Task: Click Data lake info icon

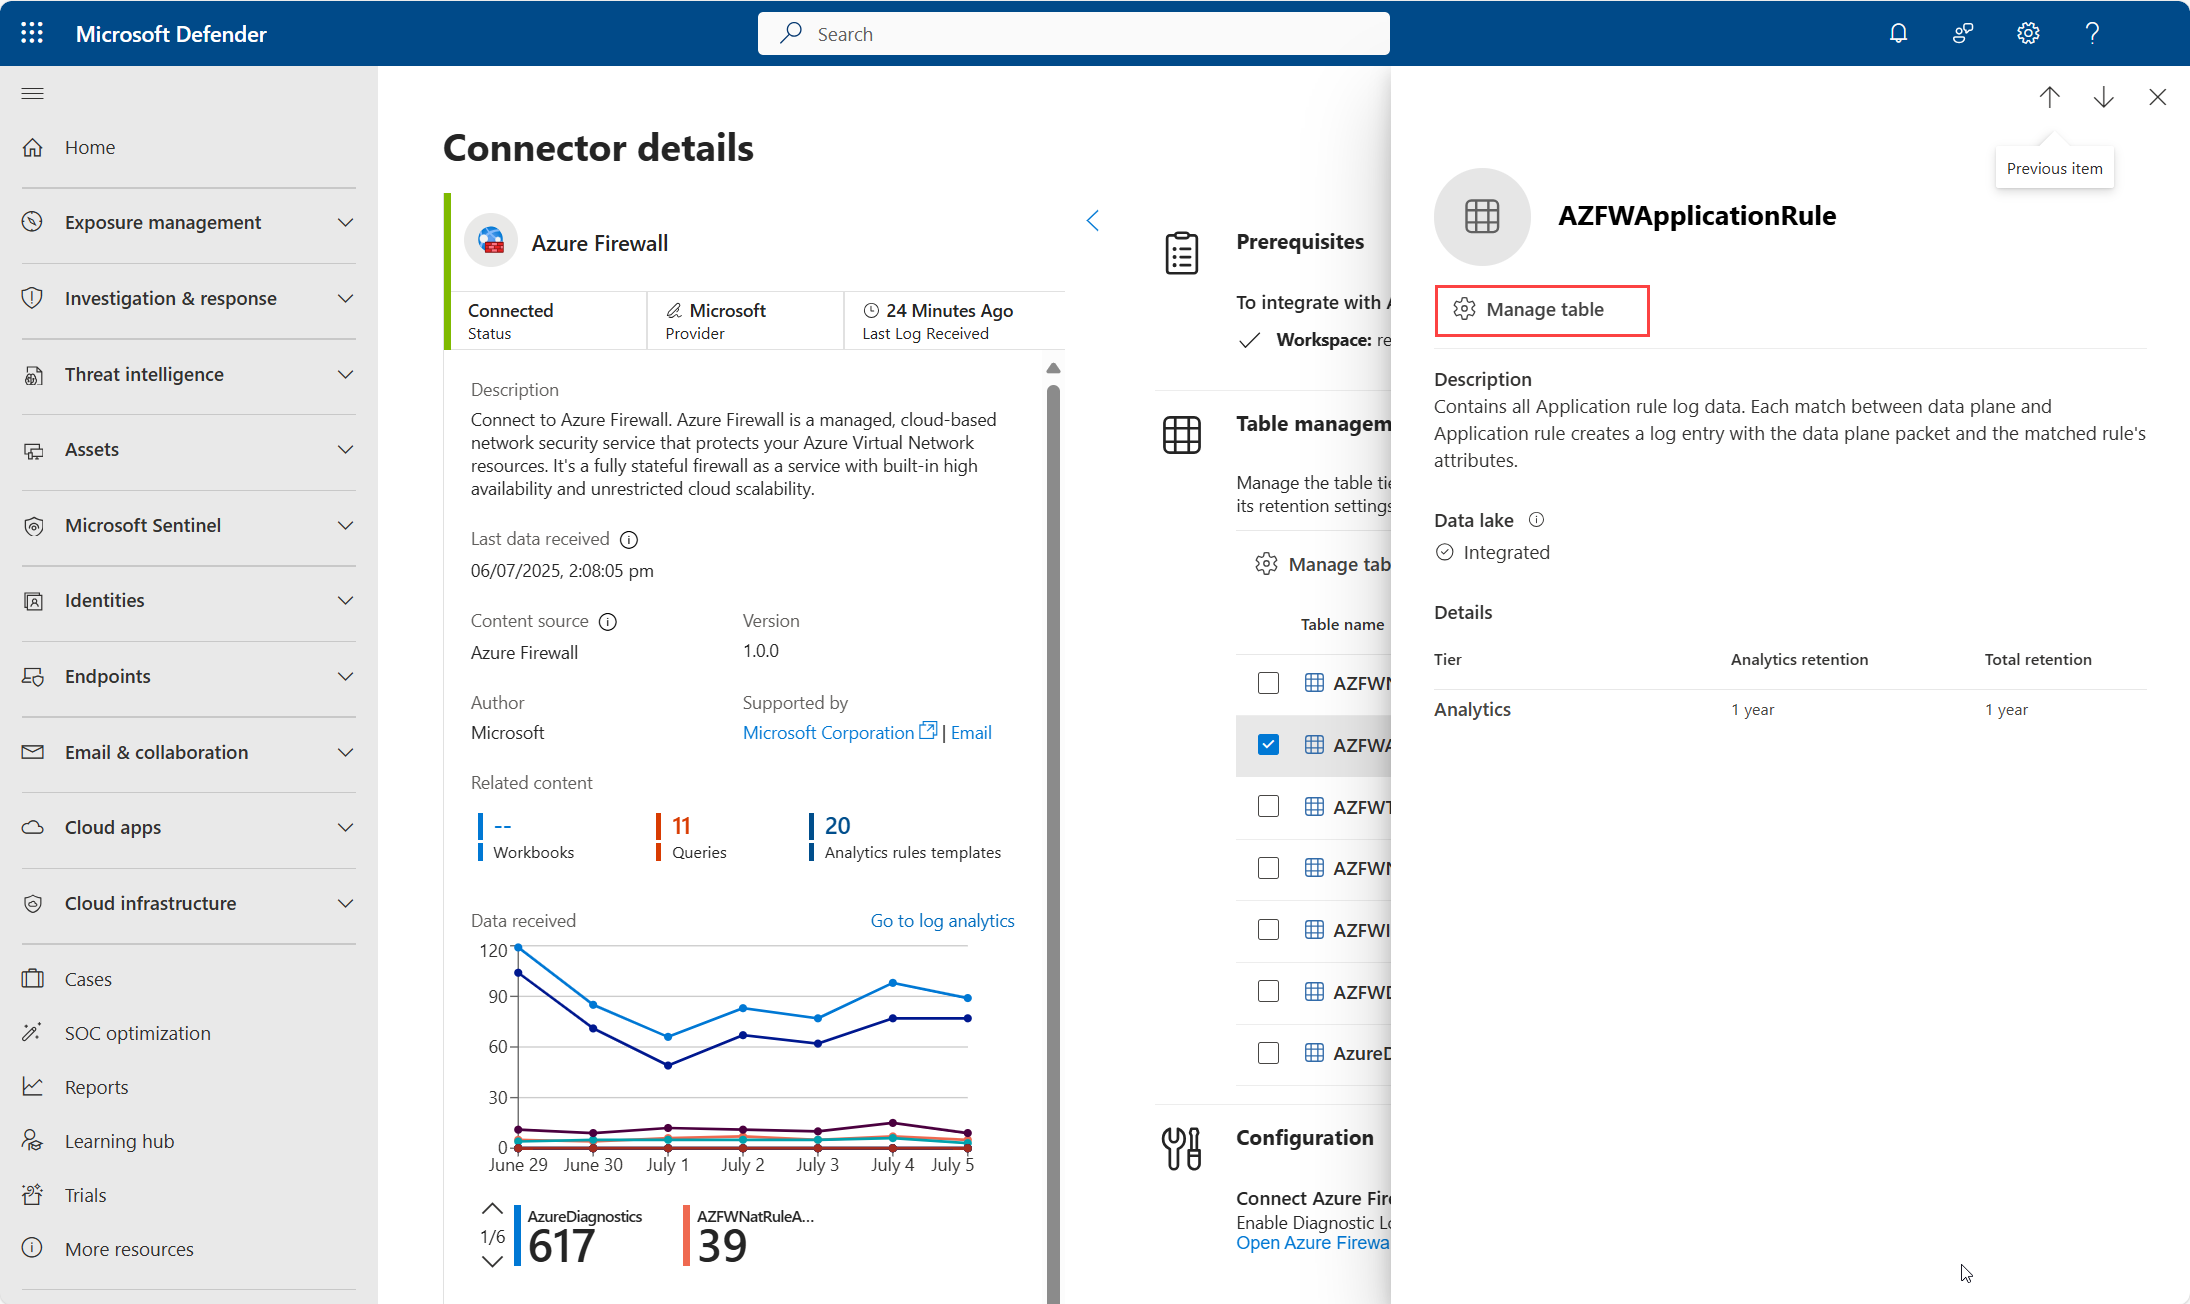Action: (1537, 520)
